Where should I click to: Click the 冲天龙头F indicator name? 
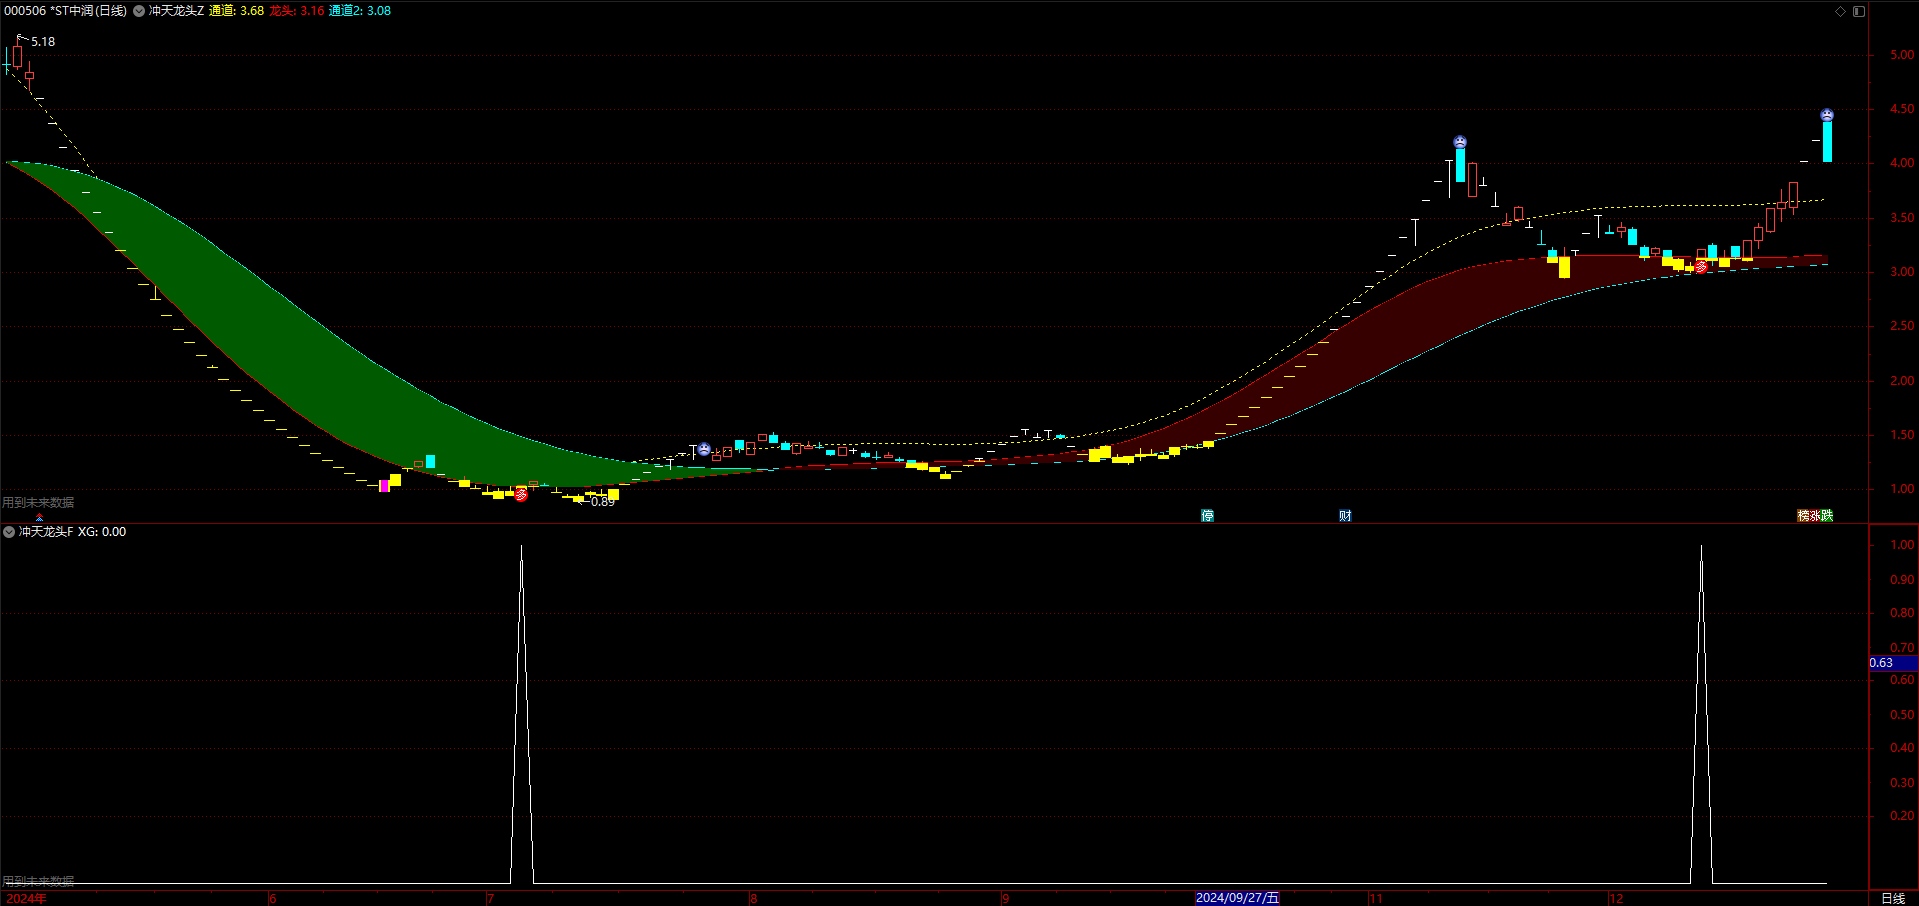click(x=46, y=532)
